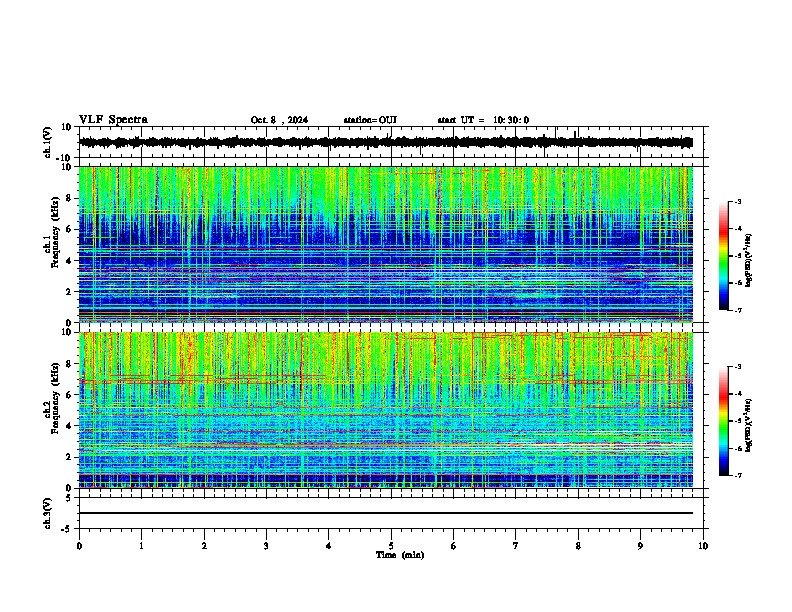The width and height of the screenshot is (792, 612).
Task: Click the ch.2 "Frequency (kHz)" axis label
Action: [55, 398]
